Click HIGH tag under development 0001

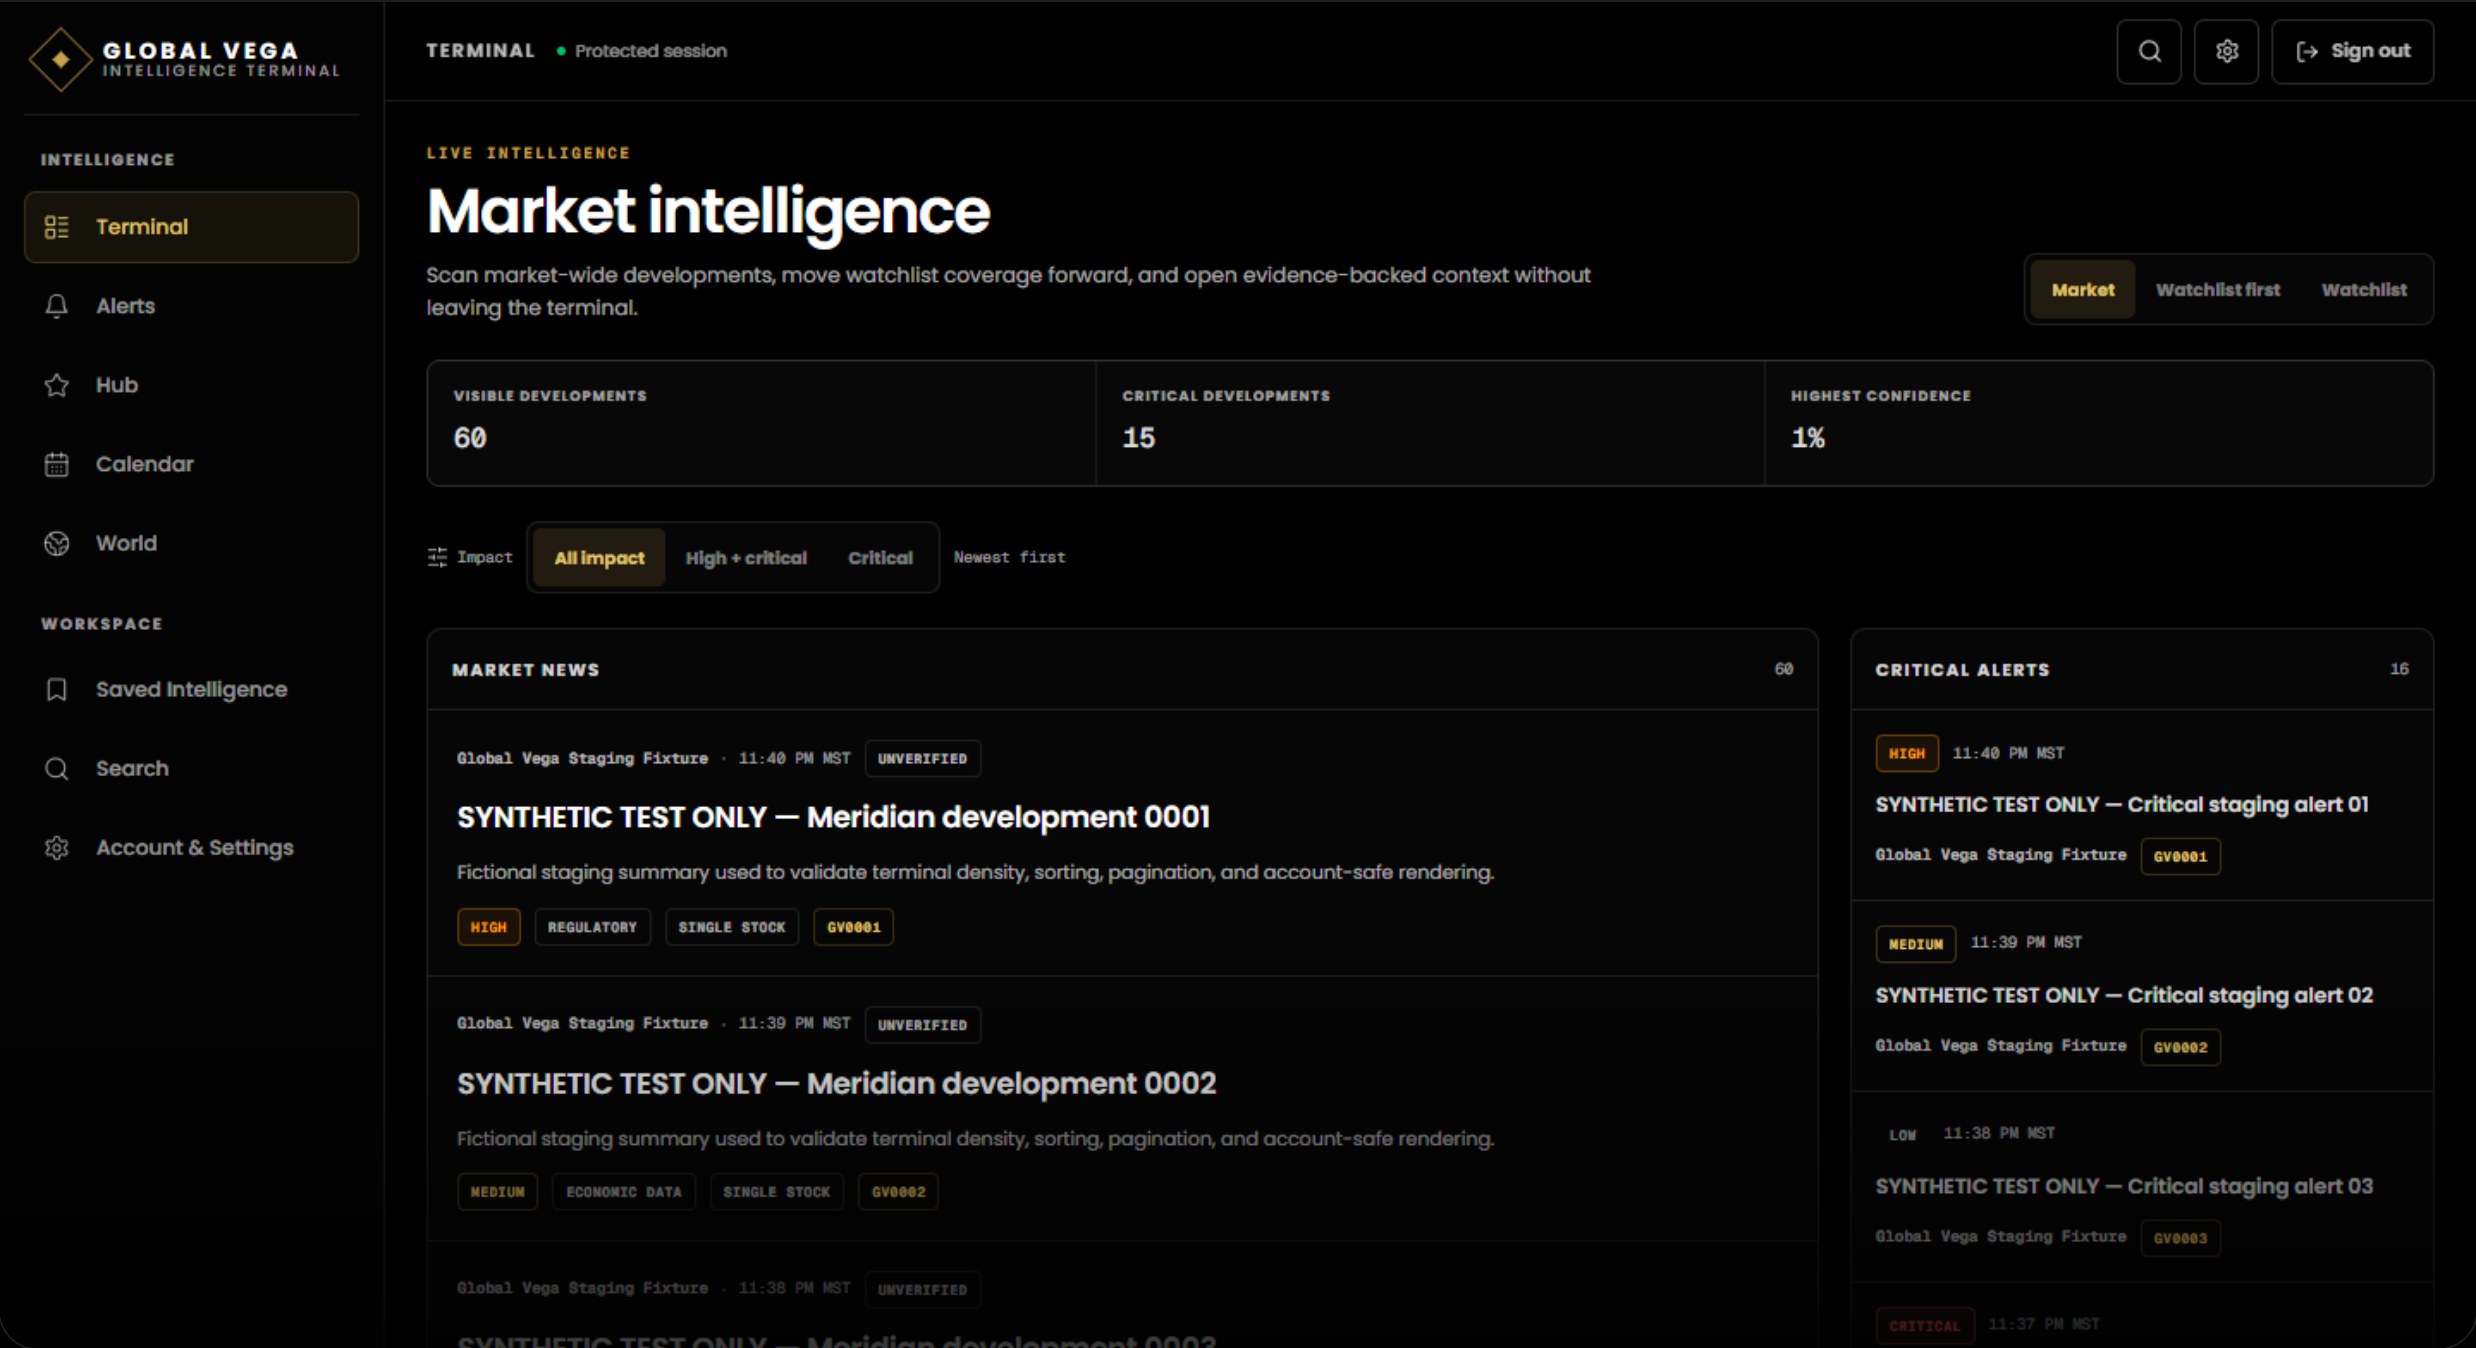click(488, 927)
